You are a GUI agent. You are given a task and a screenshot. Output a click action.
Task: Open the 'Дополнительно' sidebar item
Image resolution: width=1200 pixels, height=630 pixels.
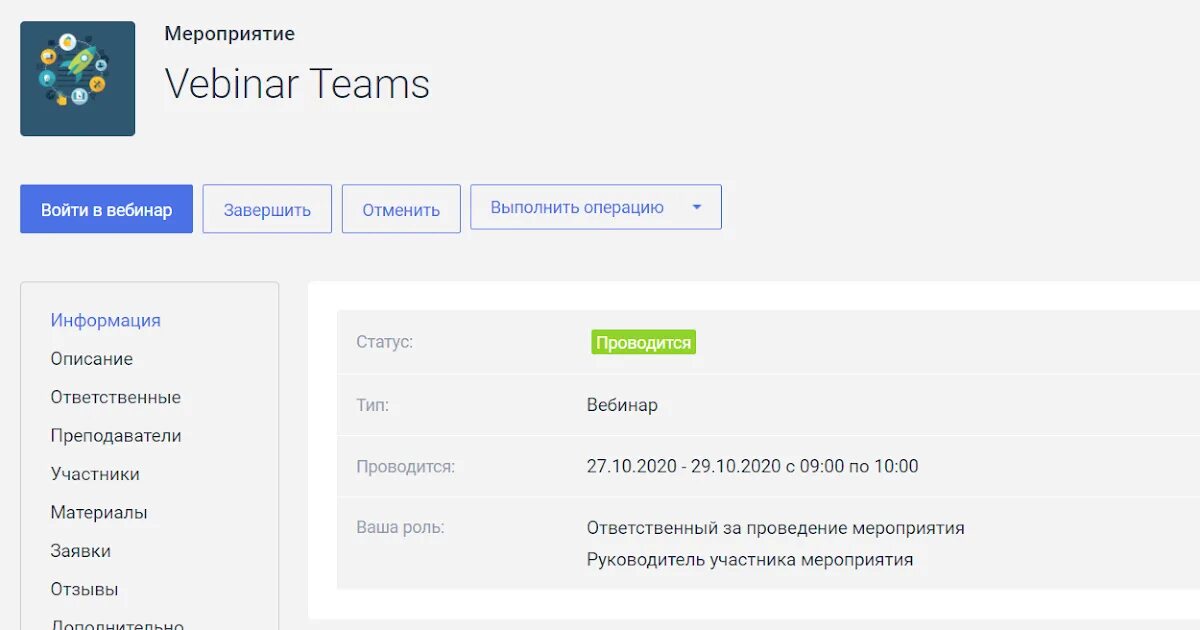tap(117, 624)
